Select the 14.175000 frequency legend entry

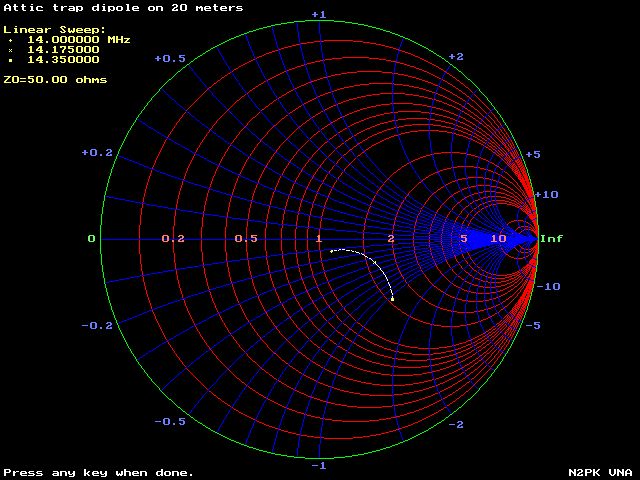[62, 49]
